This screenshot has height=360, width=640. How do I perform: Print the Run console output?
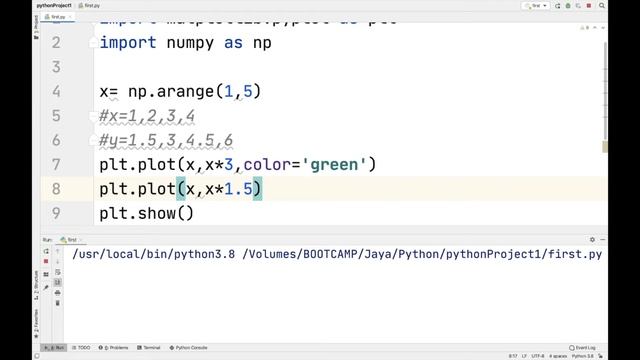coord(58,293)
